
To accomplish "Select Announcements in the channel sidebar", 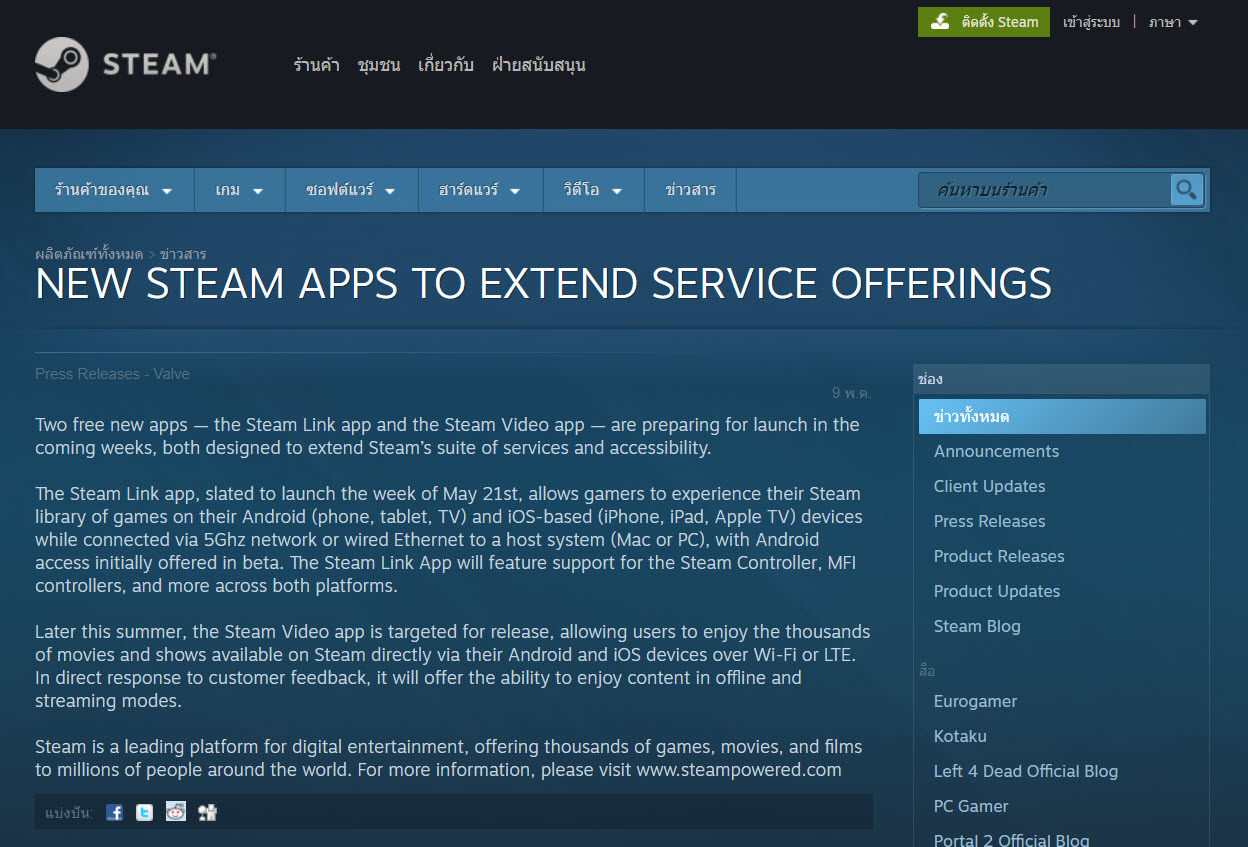I will click(x=996, y=451).
